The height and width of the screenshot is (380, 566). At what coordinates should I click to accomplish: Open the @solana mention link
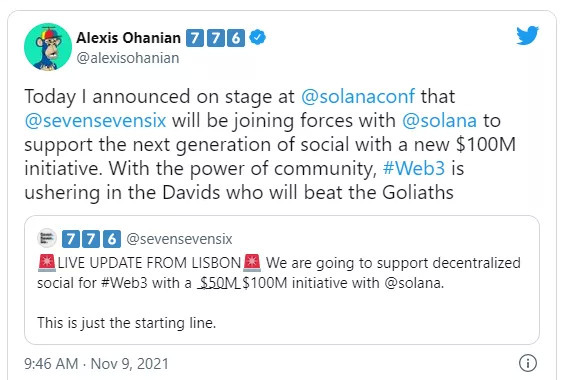pos(439,121)
